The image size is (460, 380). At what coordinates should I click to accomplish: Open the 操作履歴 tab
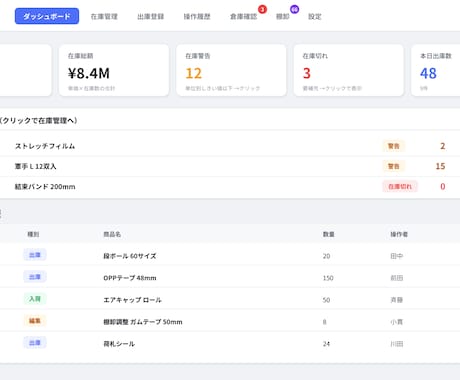pos(197,17)
